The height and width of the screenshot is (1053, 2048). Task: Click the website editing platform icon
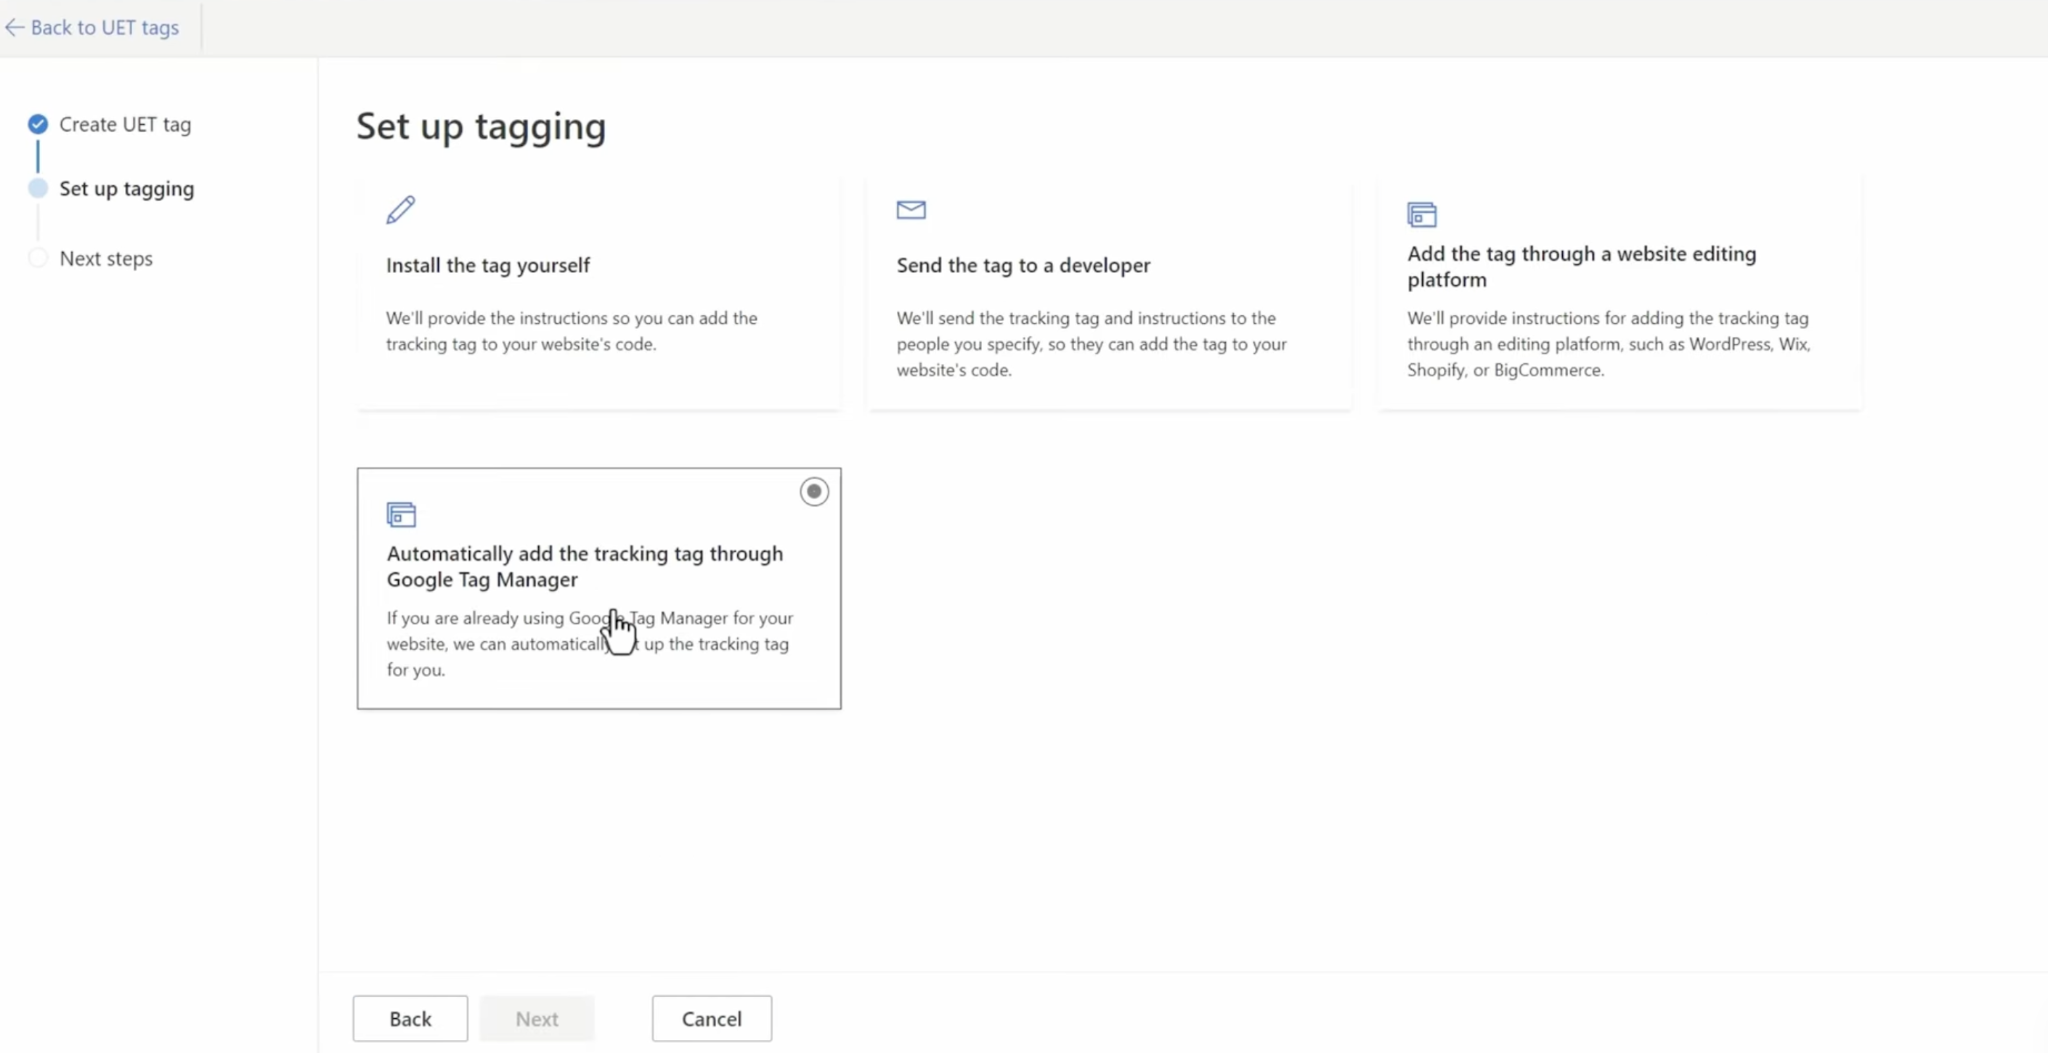pos(1422,214)
